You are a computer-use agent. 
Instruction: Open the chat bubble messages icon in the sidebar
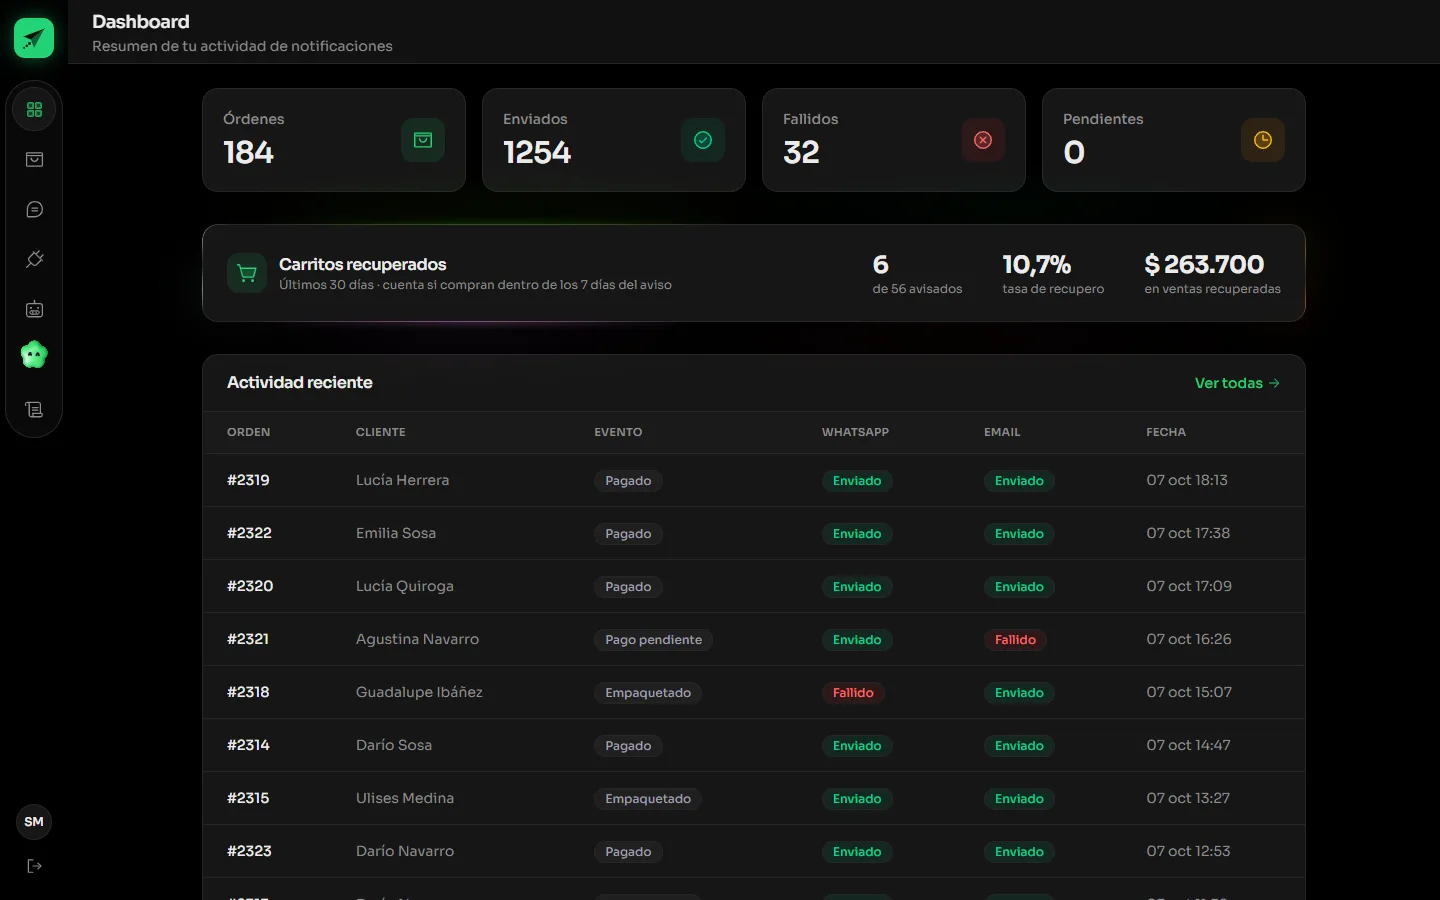[x=34, y=209]
